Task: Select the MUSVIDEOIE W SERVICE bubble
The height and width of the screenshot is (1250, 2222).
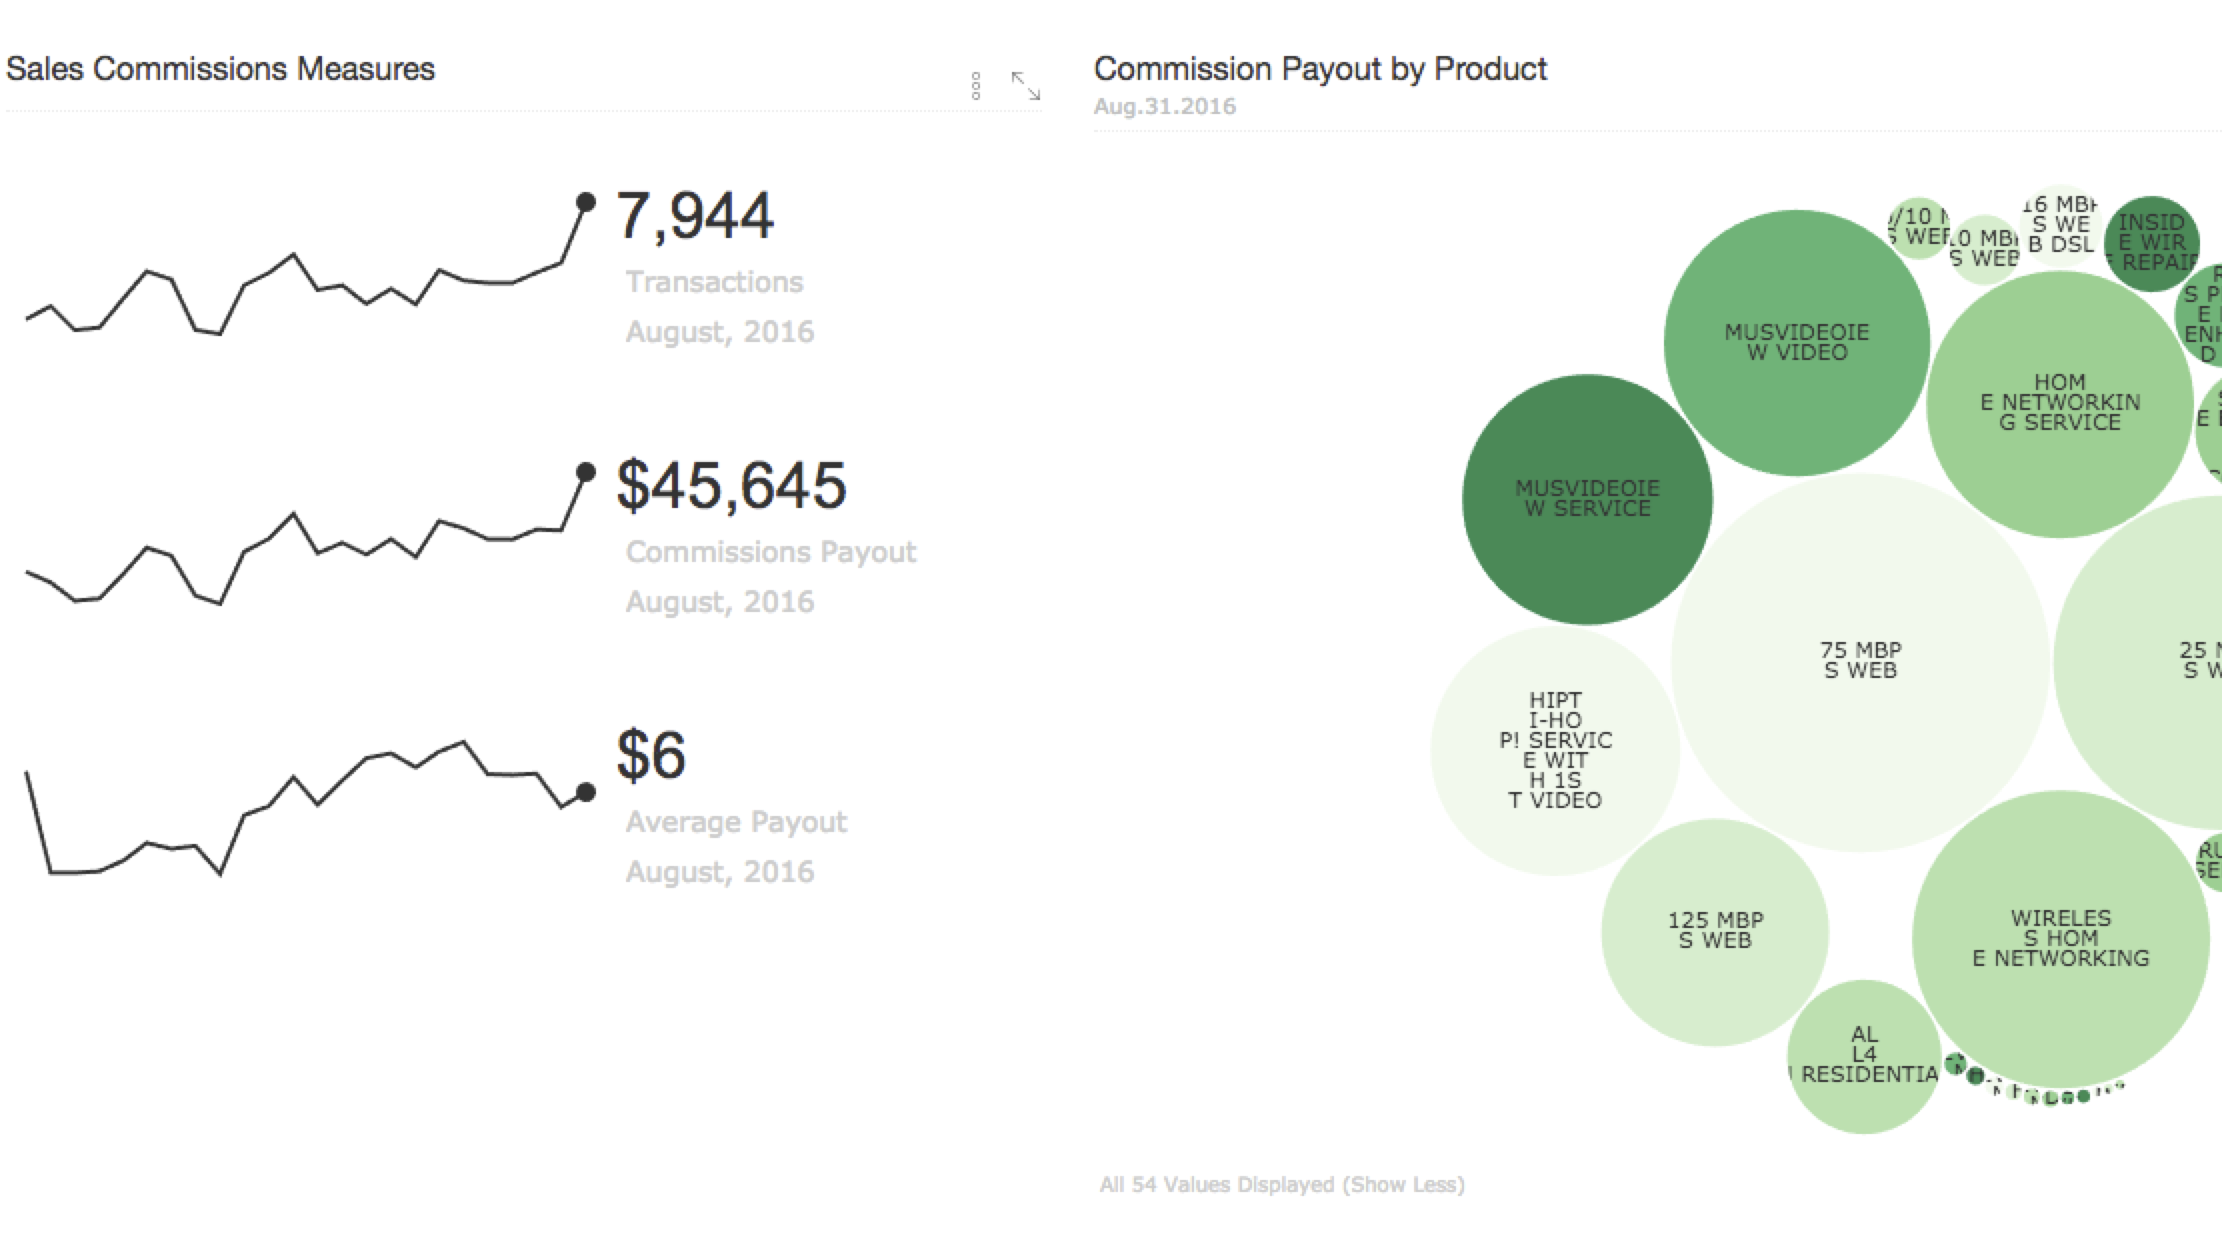Action: click(x=1587, y=499)
